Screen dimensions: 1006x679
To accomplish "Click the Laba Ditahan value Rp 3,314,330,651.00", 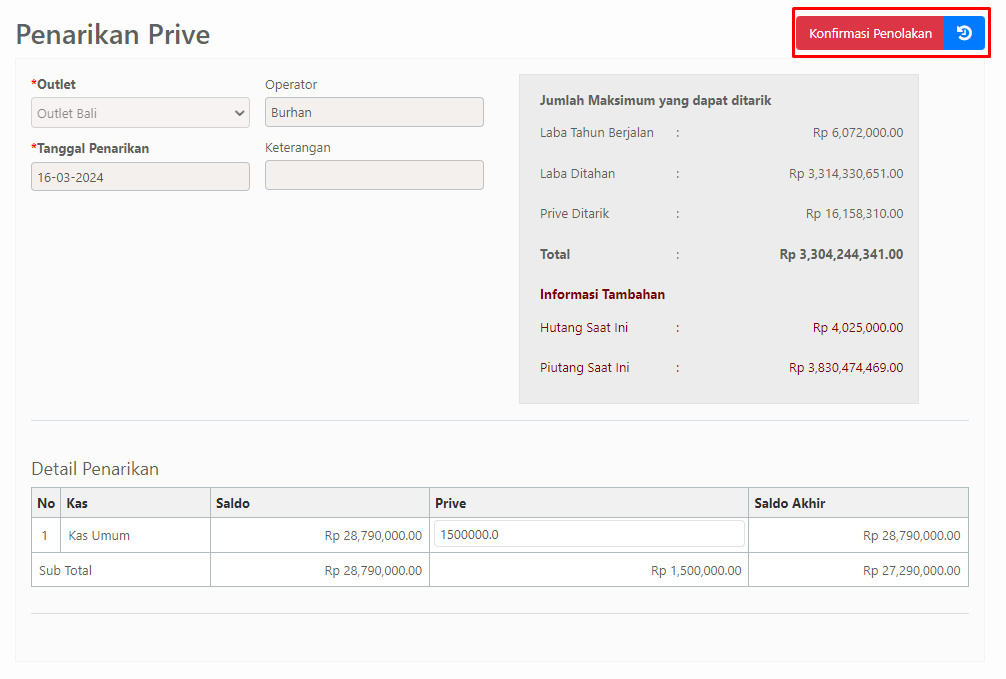I will point(846,174).
